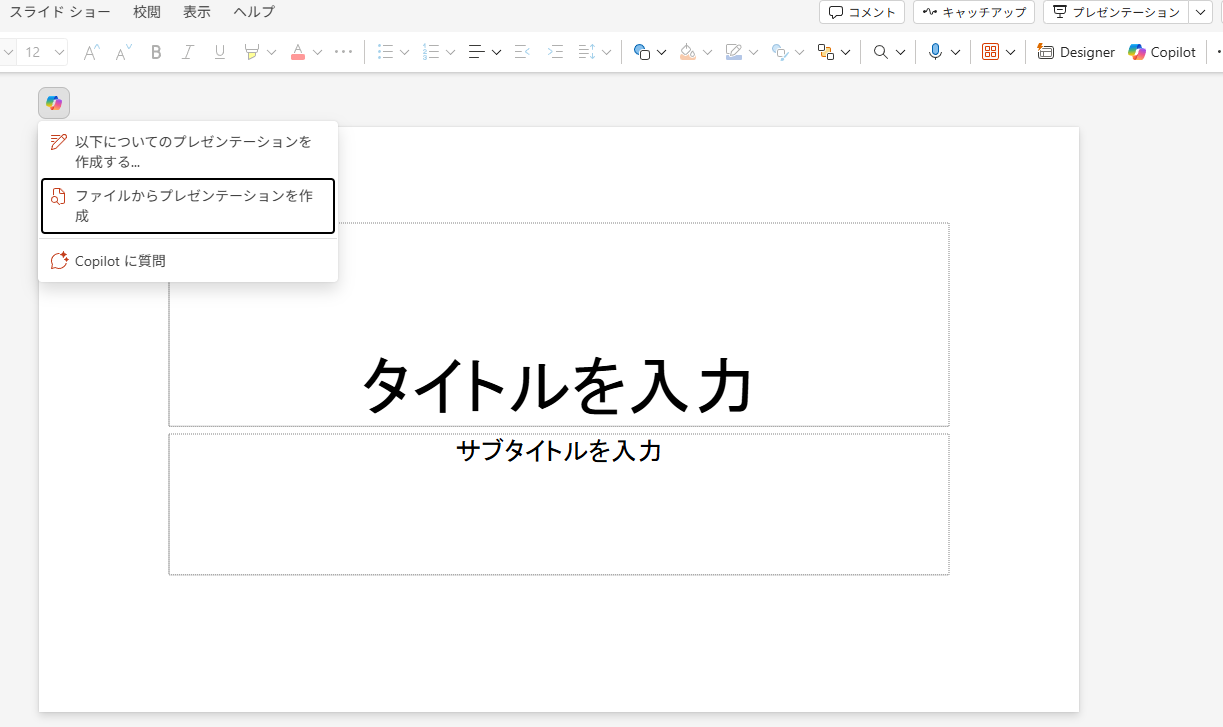Open the Arrange dropdown arrow
This screenshot has height=727, width=1223.
(846, 52)
